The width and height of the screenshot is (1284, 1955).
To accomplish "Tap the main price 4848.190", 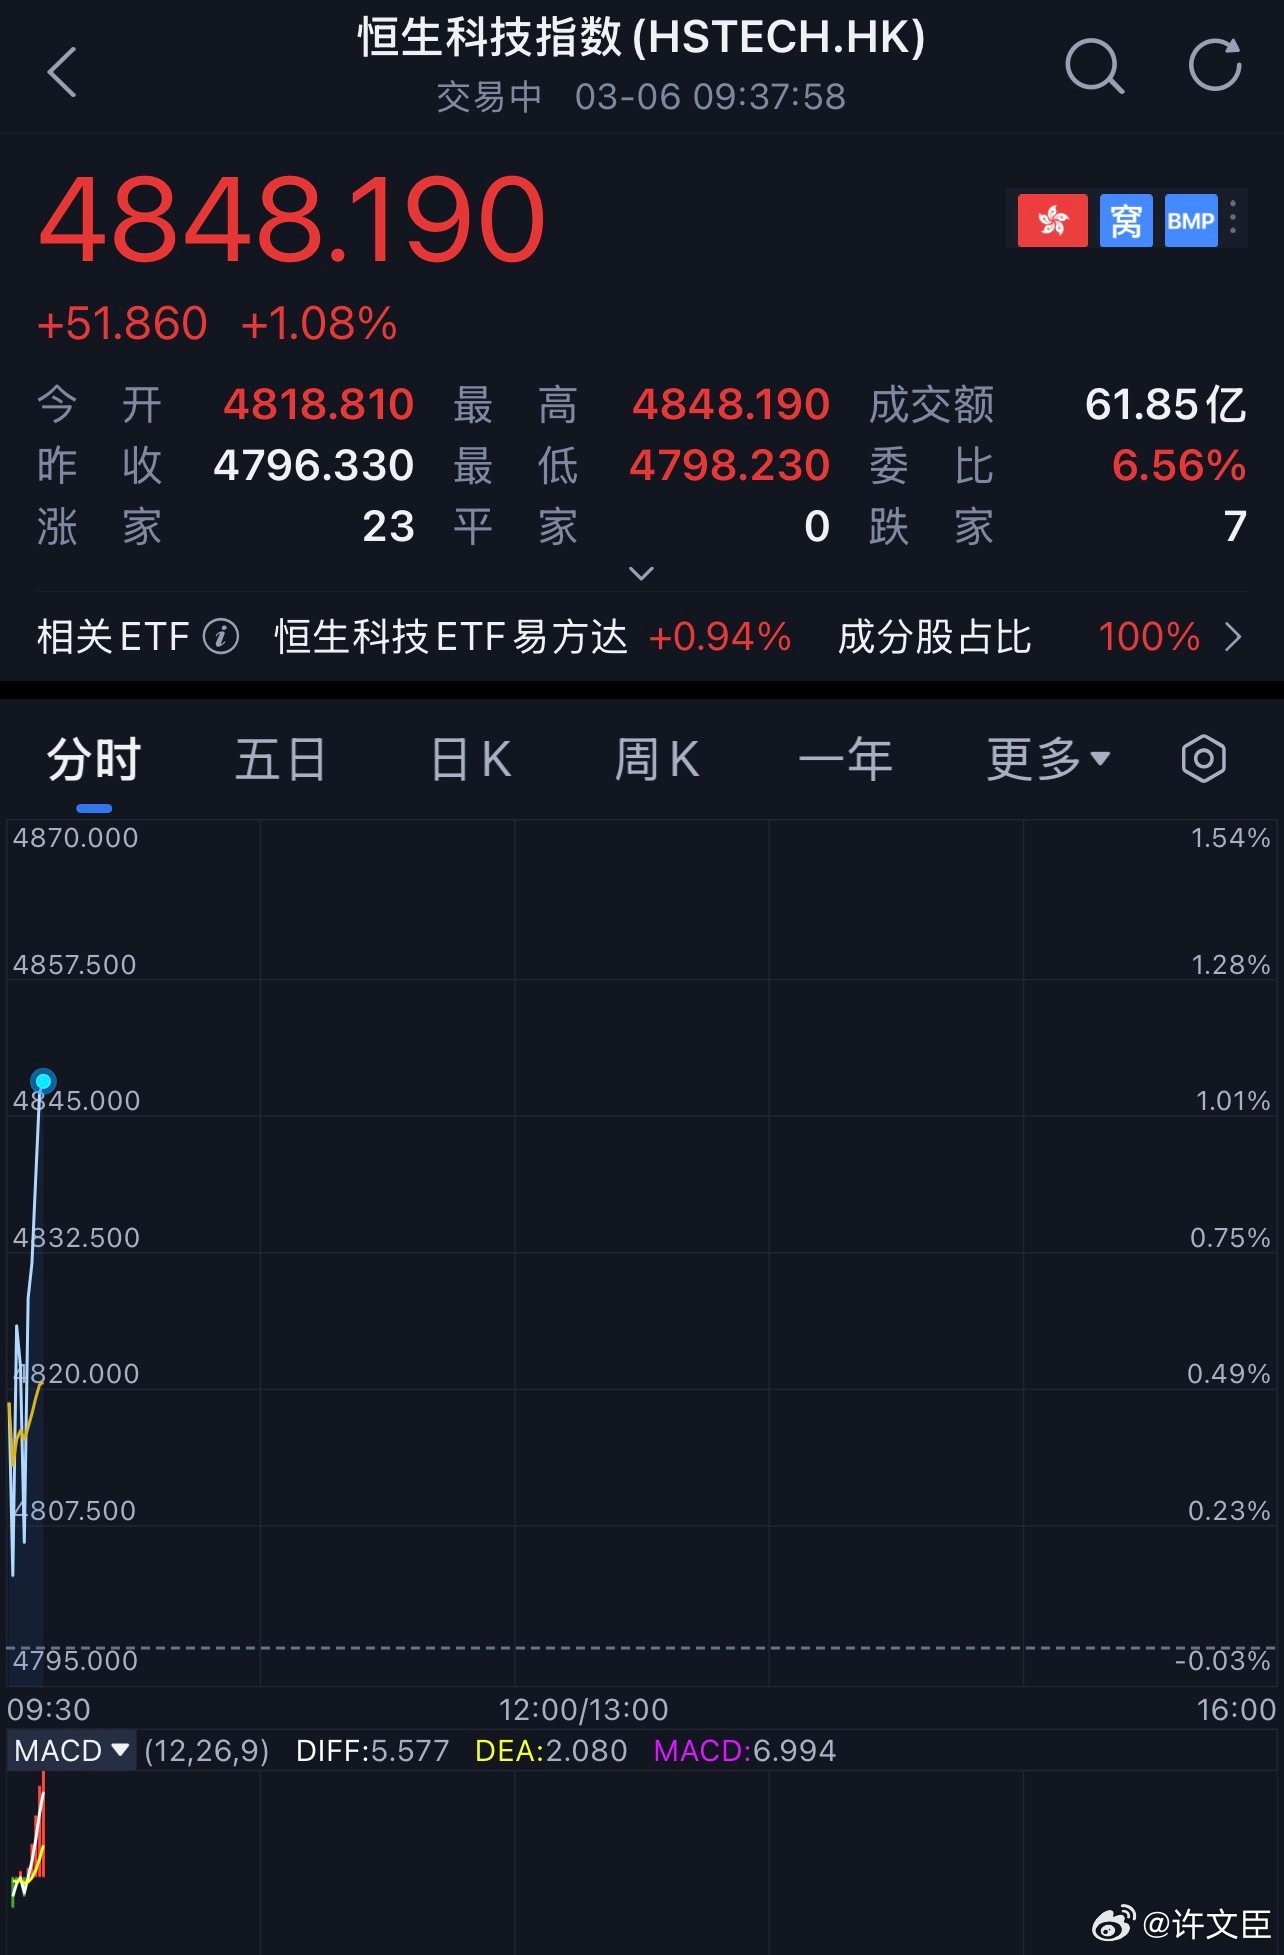I will pyautogui.click(x=292, y=218).
